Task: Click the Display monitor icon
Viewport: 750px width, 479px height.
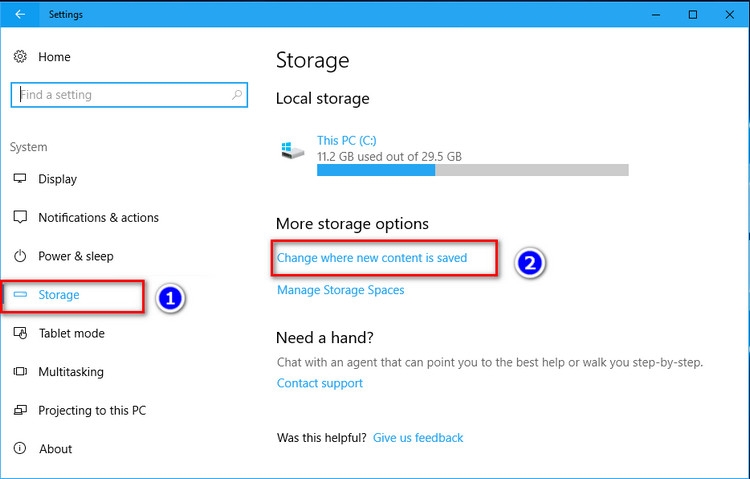Action: click(x=20, y=178)
